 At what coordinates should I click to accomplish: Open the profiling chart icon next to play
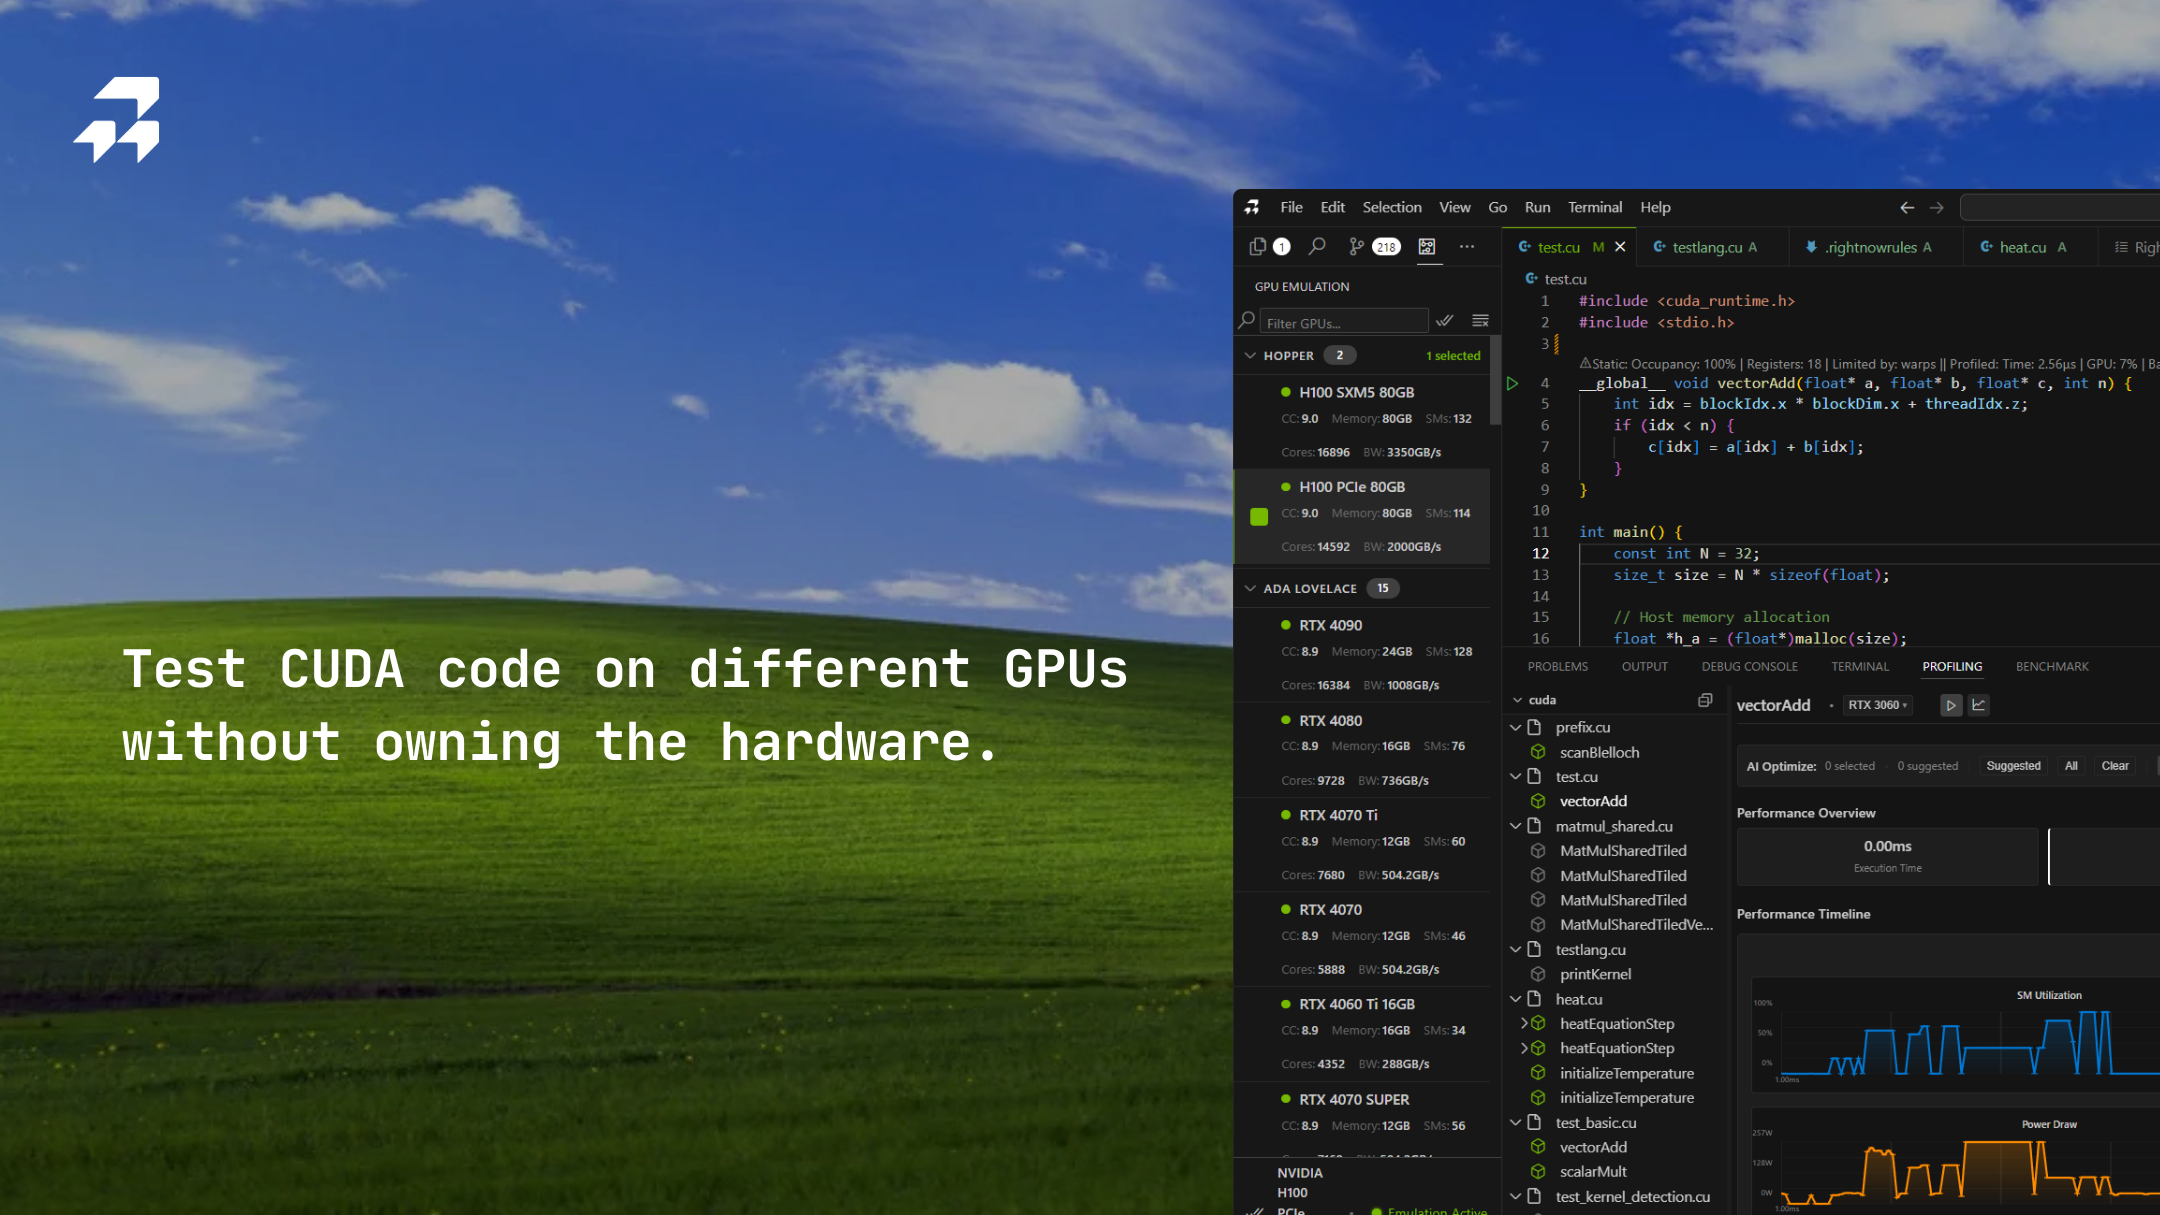coord(1979,705)
